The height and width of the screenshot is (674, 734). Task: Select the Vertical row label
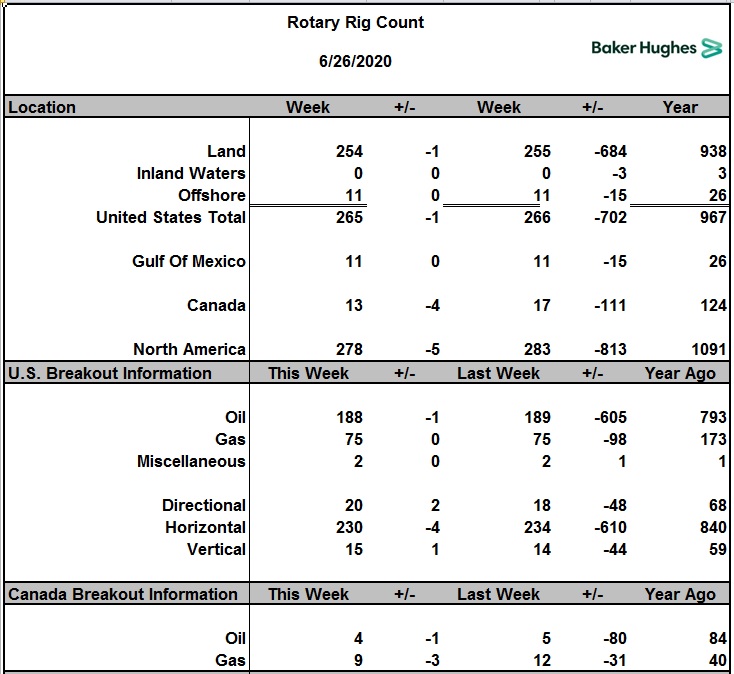pyautogui.click(x=216, y=549)
